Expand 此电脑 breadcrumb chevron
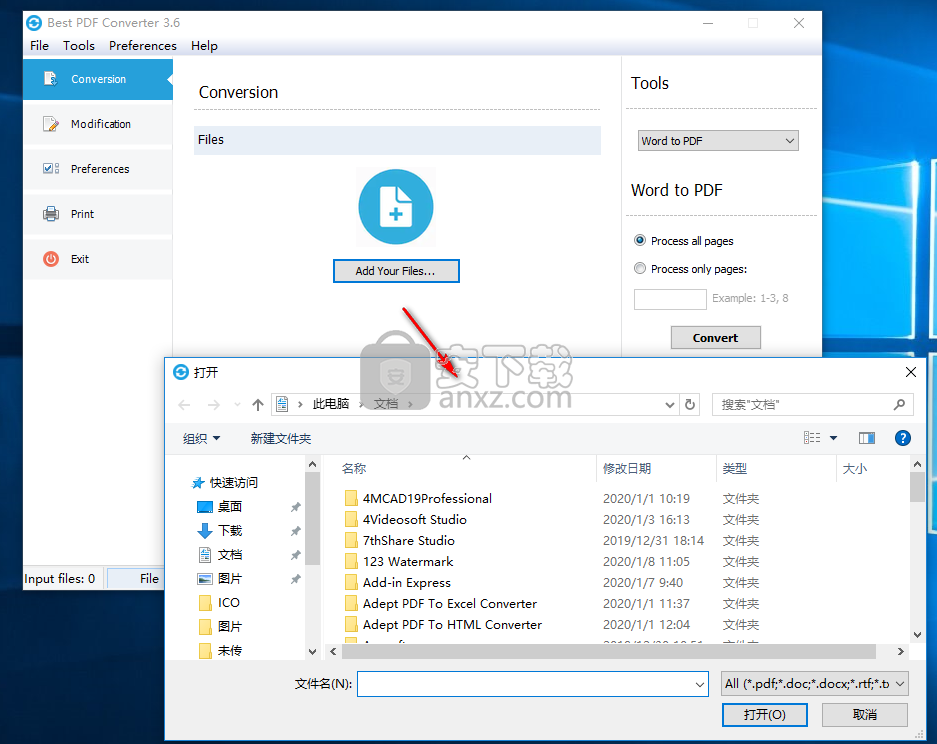937x744 pixels. pos(361,405)
